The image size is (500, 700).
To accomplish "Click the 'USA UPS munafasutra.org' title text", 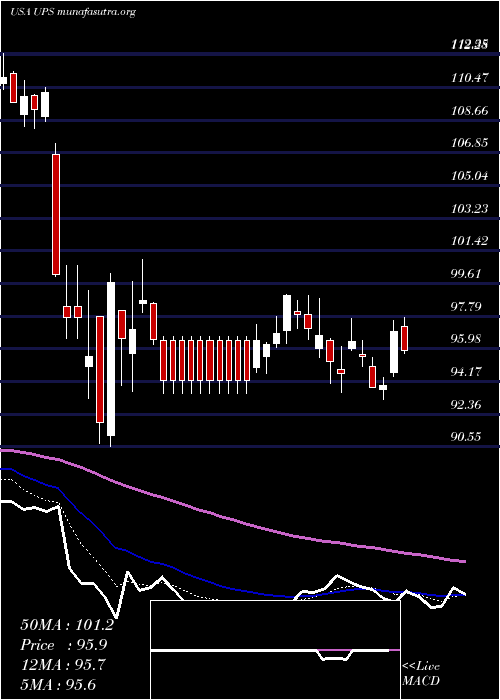I will point(72,12).
